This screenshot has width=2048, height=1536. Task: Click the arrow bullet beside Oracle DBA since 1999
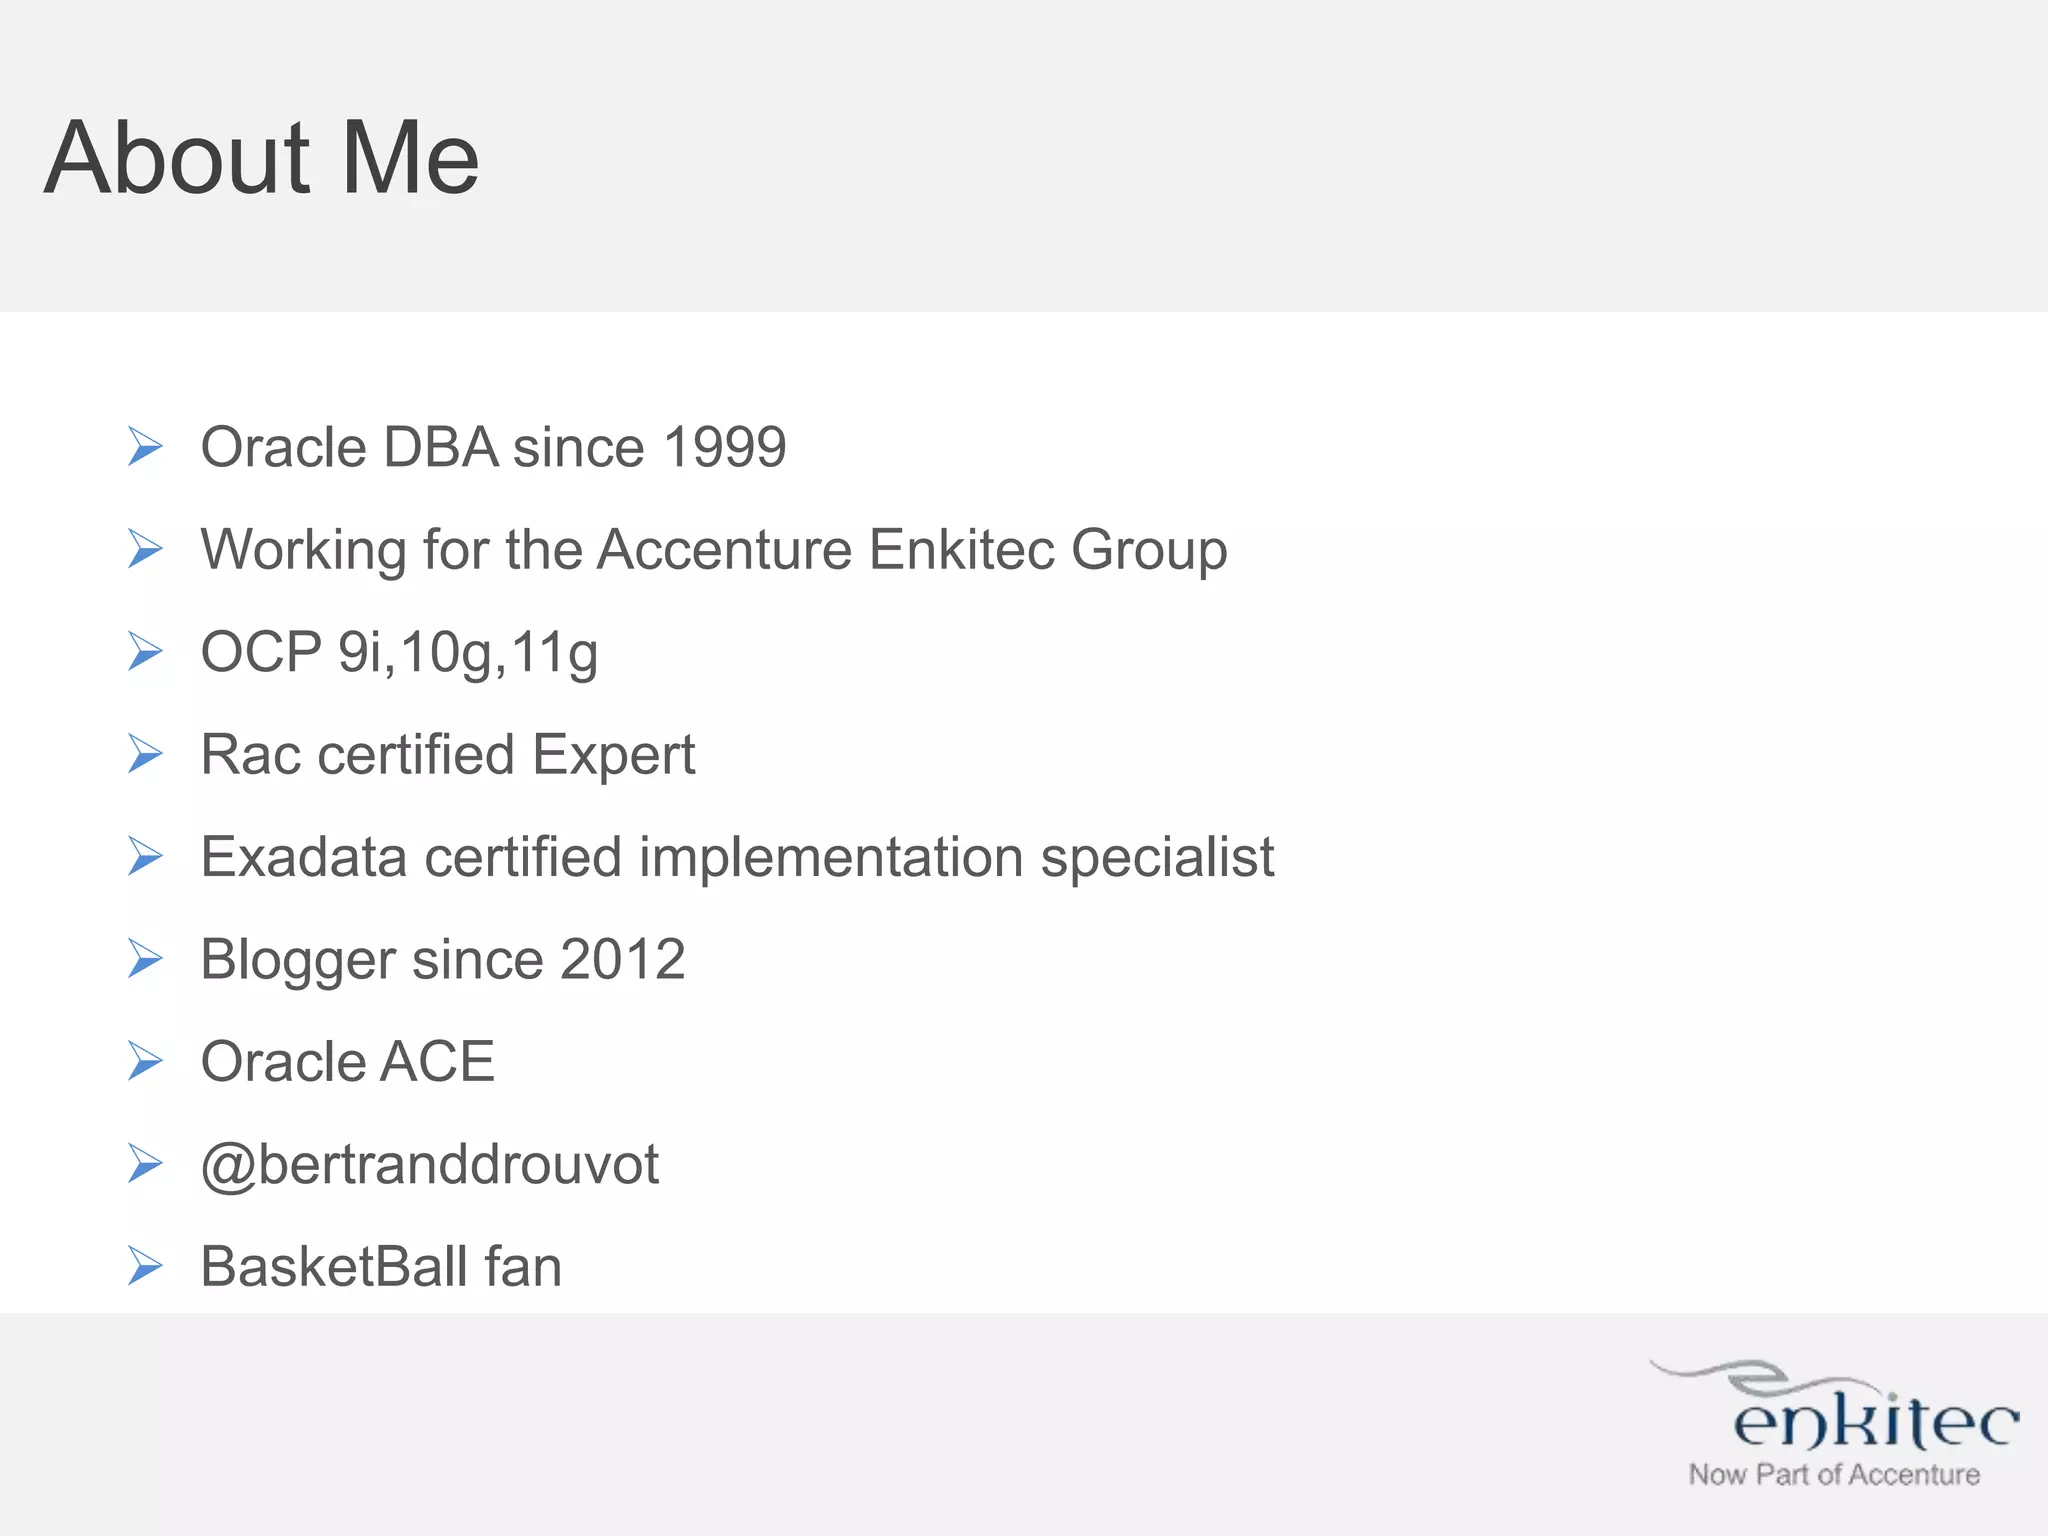pos(146,446)
